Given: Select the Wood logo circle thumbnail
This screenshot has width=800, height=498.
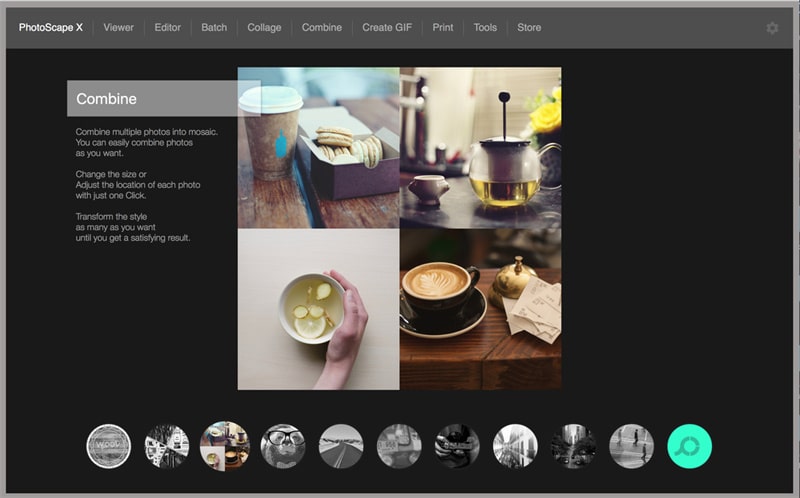Looking at the screenshot, I should pyautogui.click(x=109, y=446).
